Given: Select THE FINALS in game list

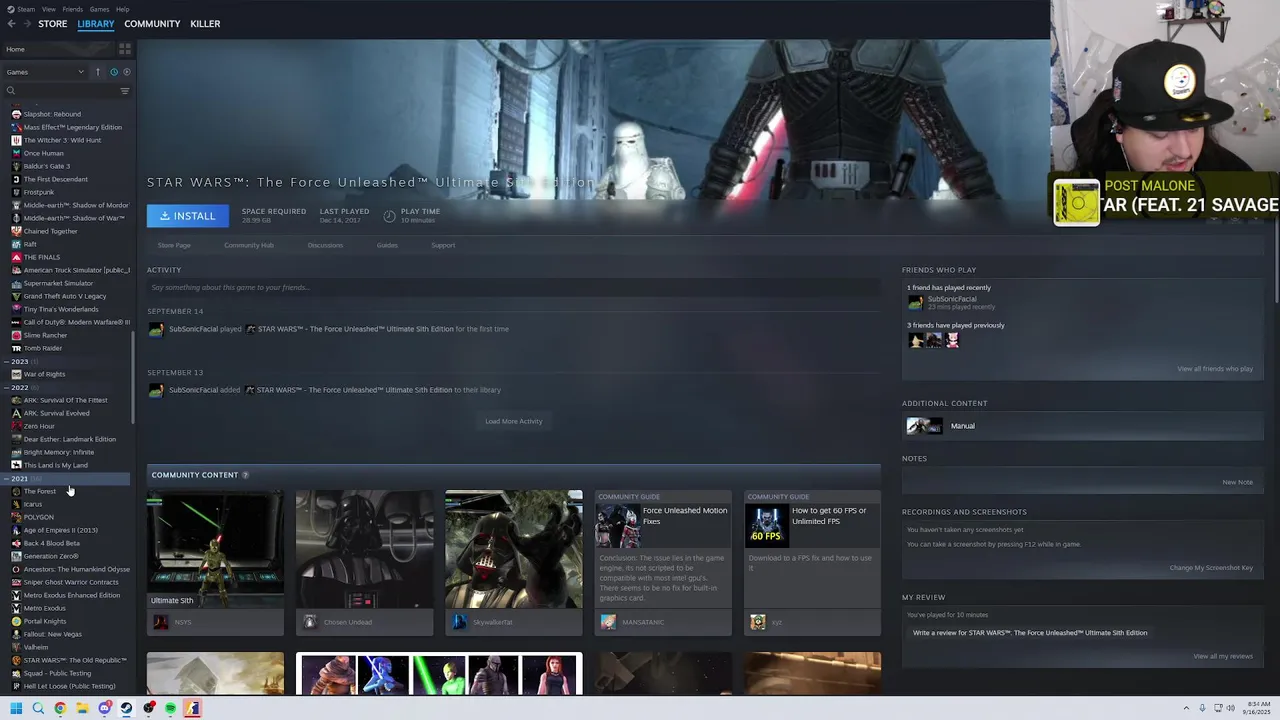Looking at the screenshot, I should pos(41,257).
